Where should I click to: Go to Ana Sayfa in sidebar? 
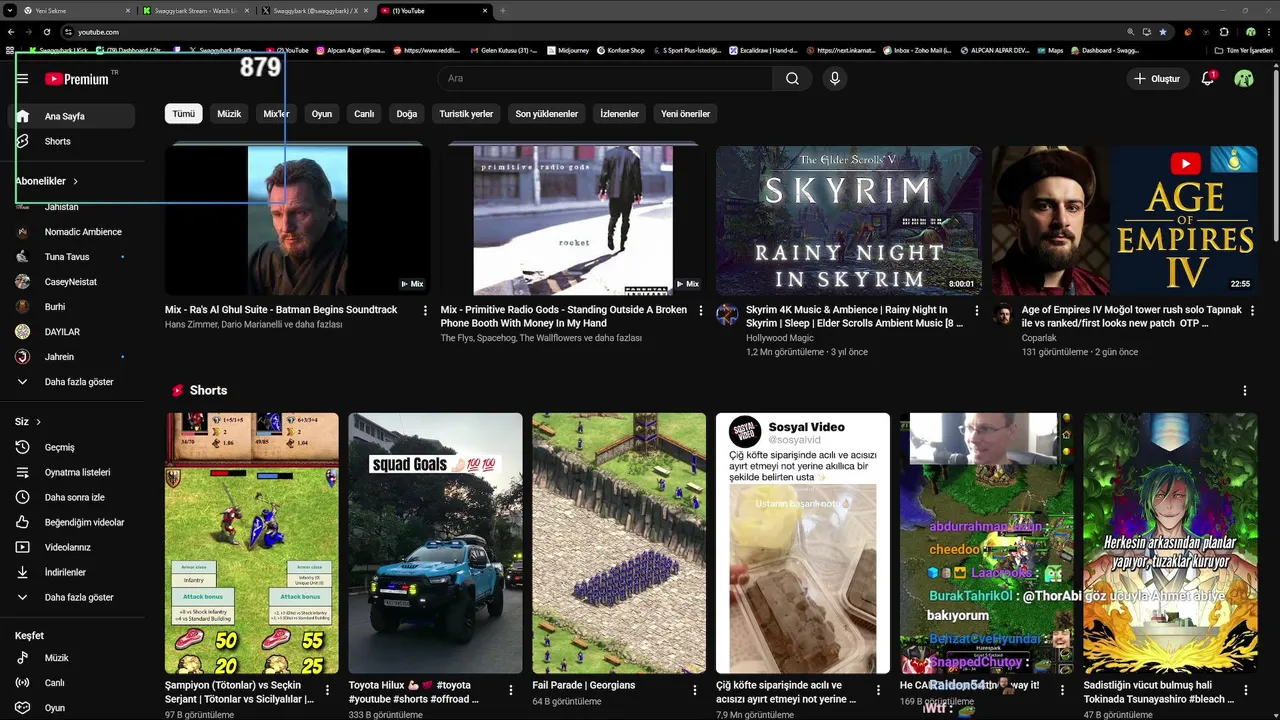[71, 116]
